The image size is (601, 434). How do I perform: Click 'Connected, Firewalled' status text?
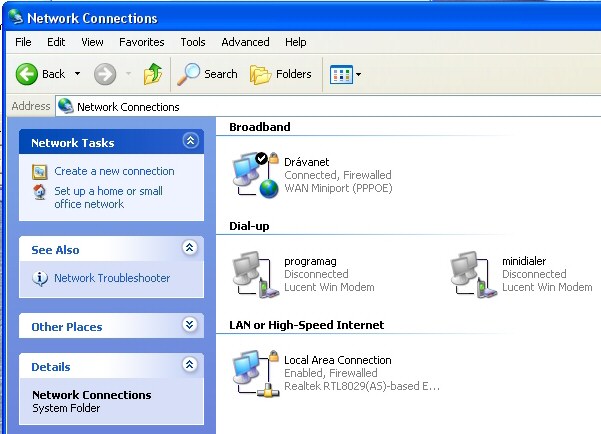[338, 175]
